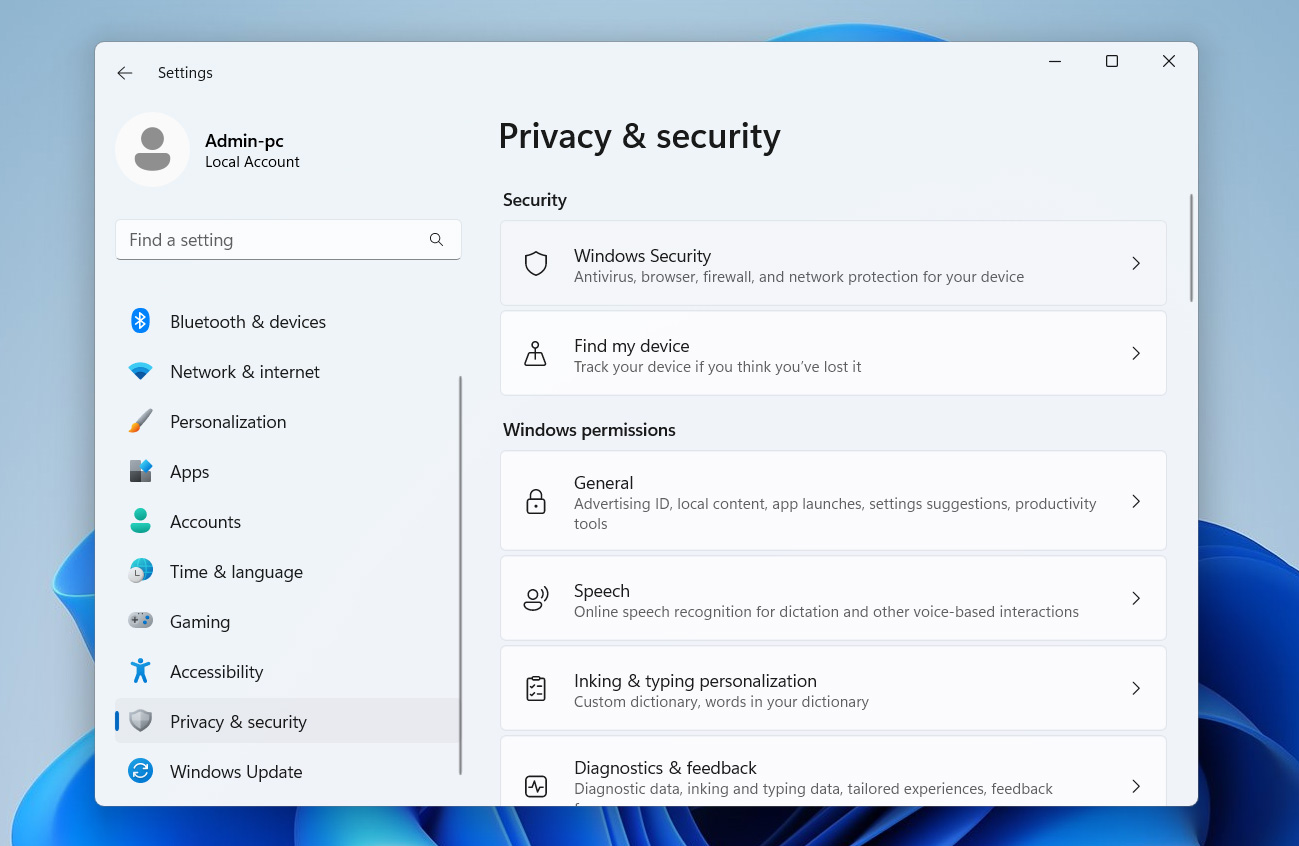Click the Speech voice icon
Screen dimensions: 1299x846
[536, 598]
